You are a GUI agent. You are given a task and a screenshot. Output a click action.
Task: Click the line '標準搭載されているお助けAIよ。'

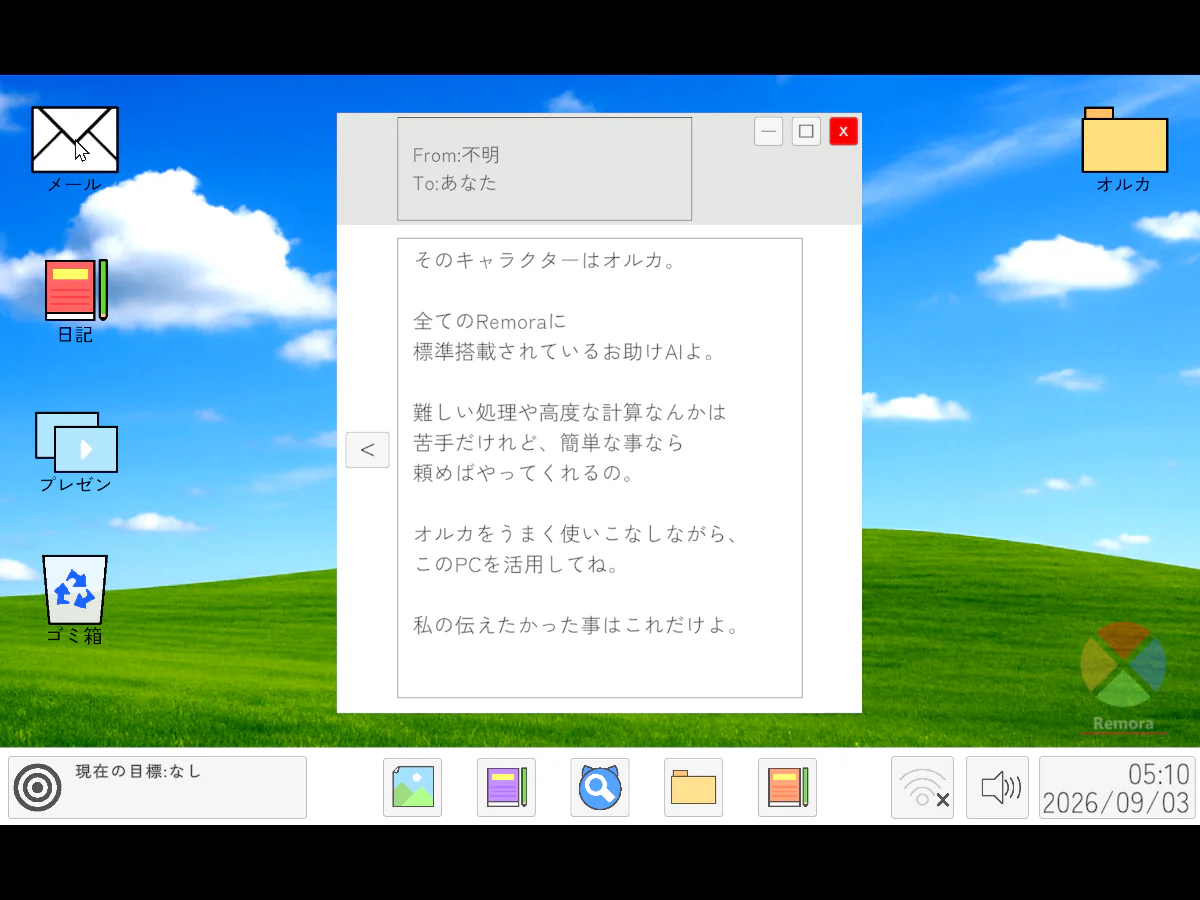coord(567,352)
